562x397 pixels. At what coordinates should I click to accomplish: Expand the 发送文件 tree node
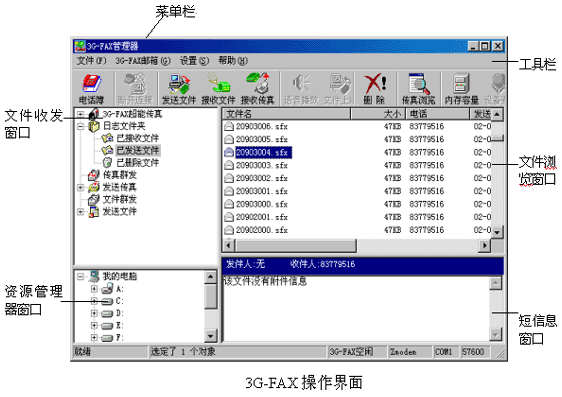coord(81,212)
